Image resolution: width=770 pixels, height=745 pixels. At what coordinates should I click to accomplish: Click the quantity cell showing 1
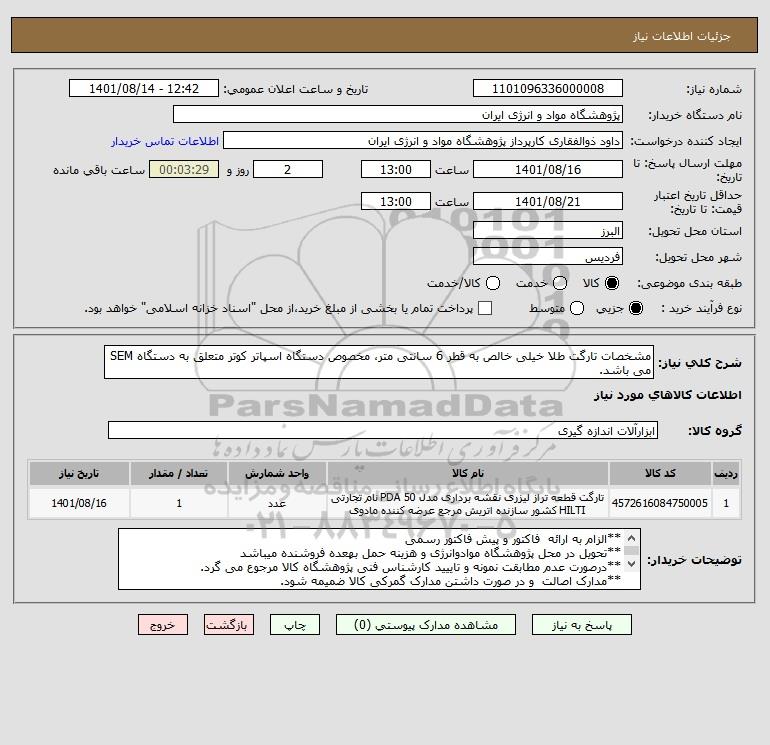coord(179,503)
